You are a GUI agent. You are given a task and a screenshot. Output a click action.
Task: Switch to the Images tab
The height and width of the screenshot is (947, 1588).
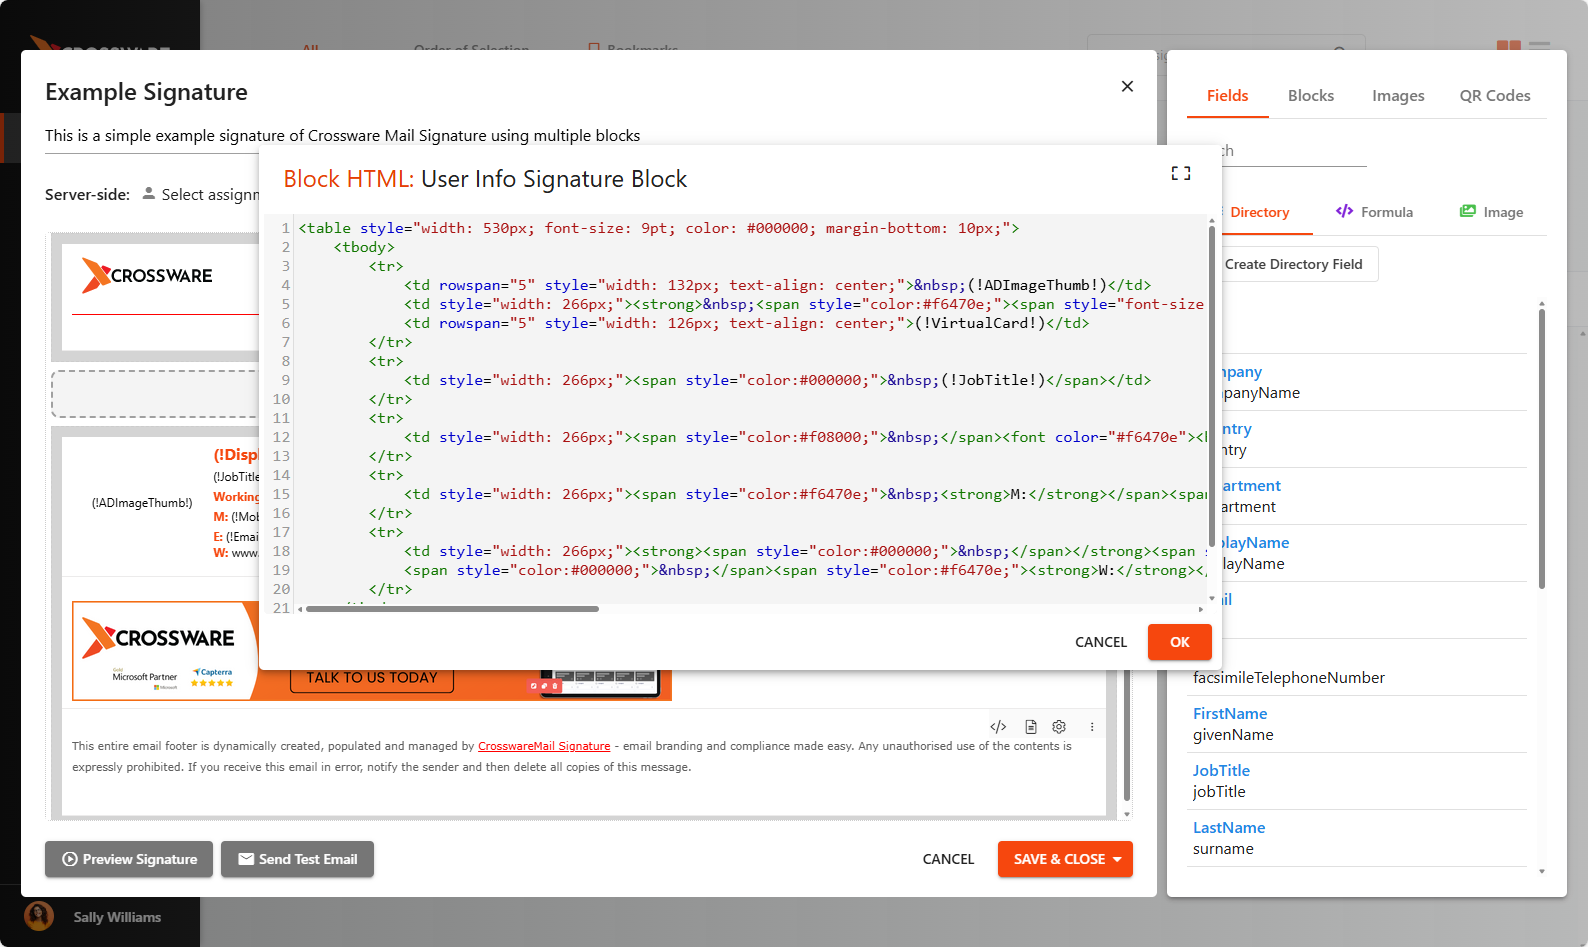[x=1397, y=96]
